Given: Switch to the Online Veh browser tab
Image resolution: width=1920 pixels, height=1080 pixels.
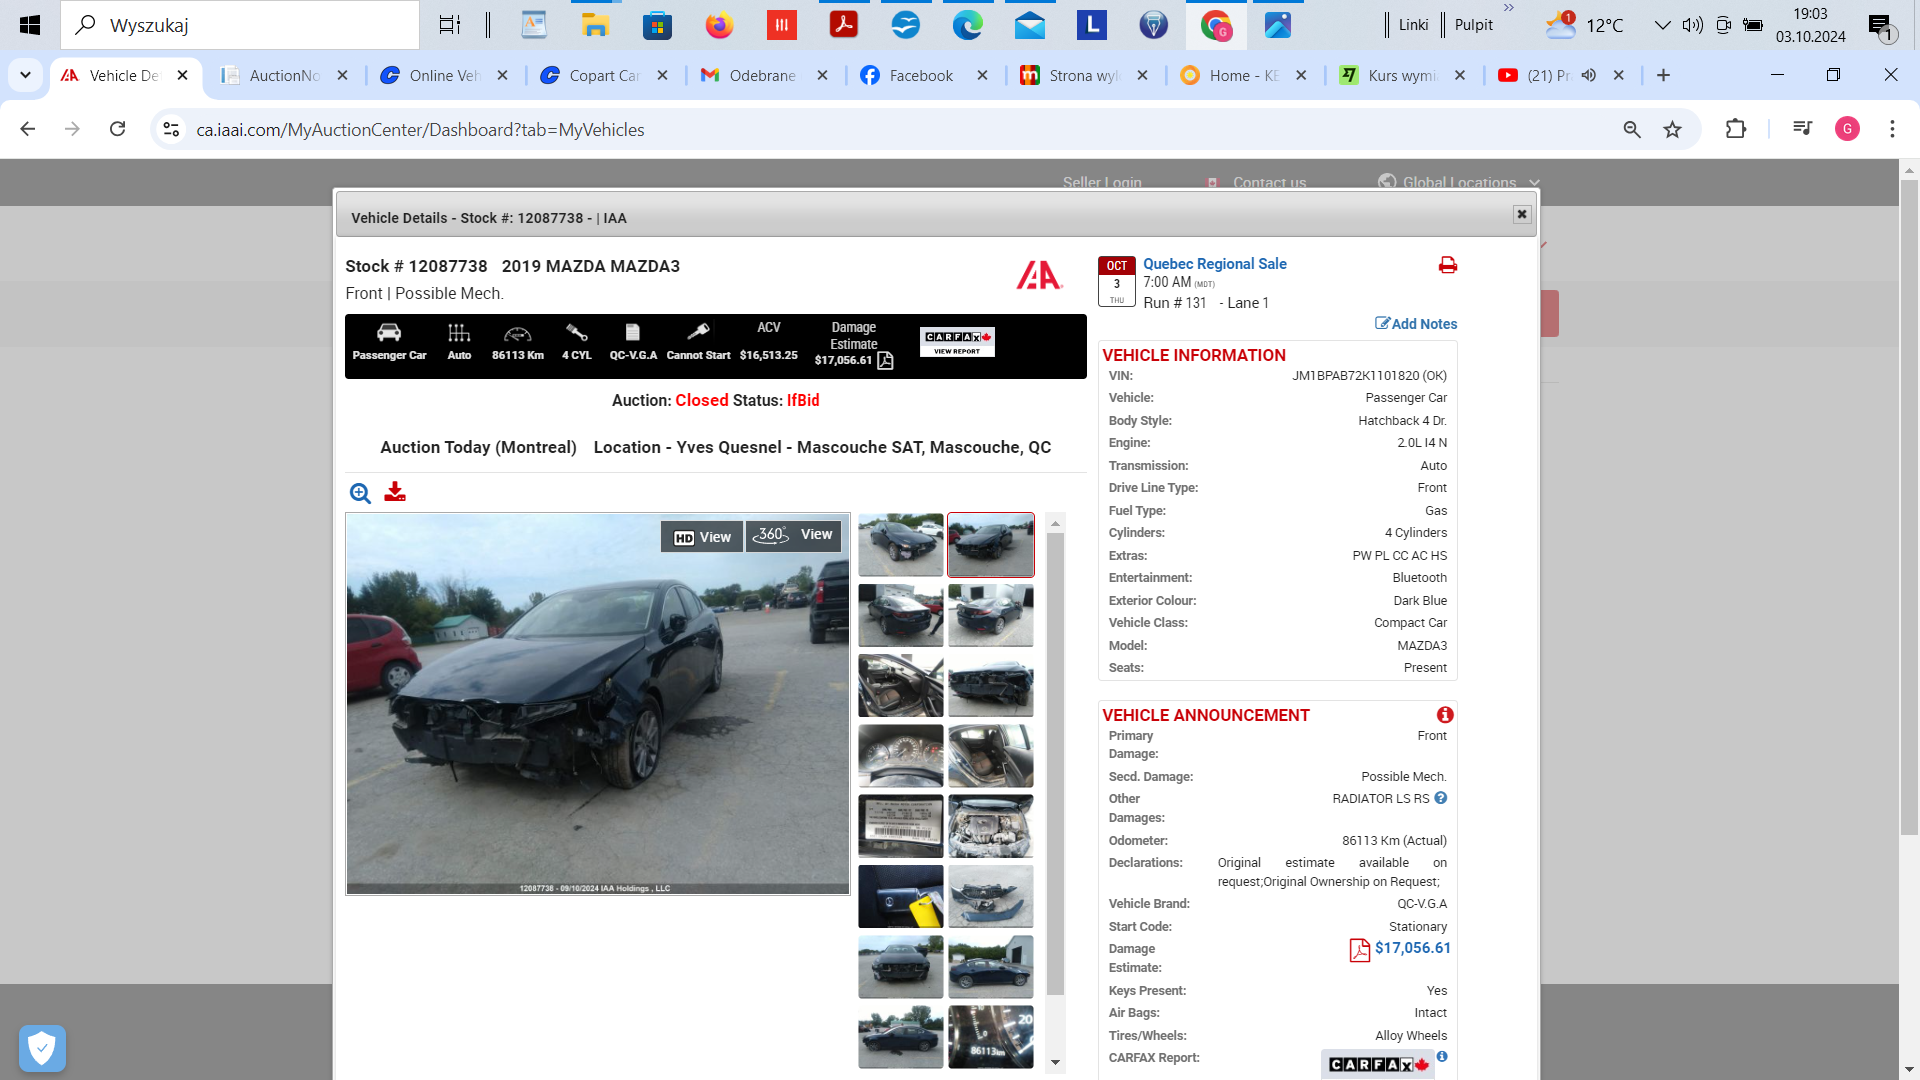Looking at the screenshot, I should (444, 75).
